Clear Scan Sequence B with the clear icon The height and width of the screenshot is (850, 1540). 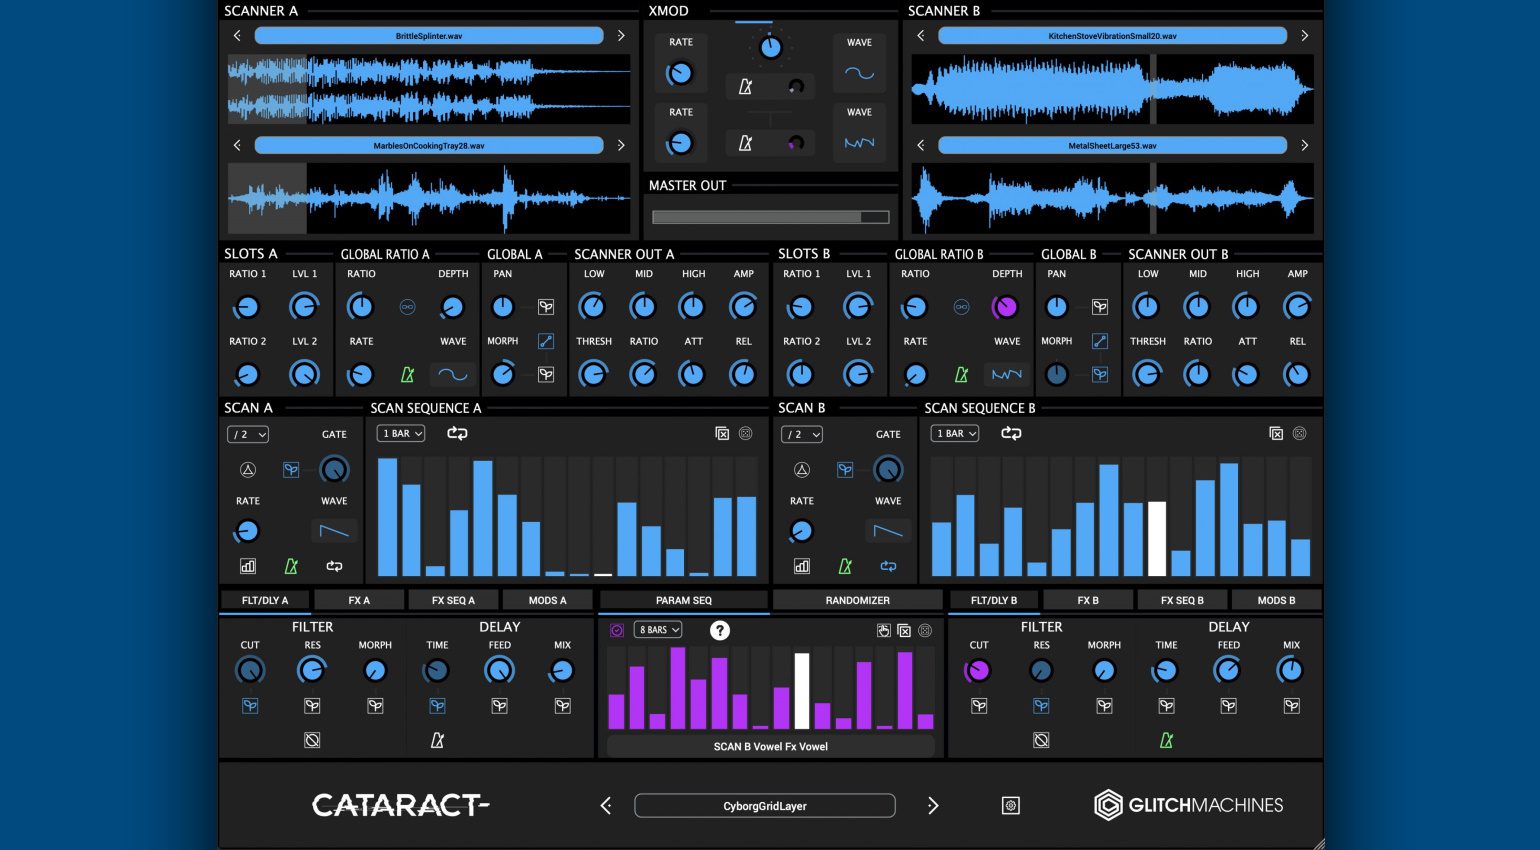[1276, 433]
